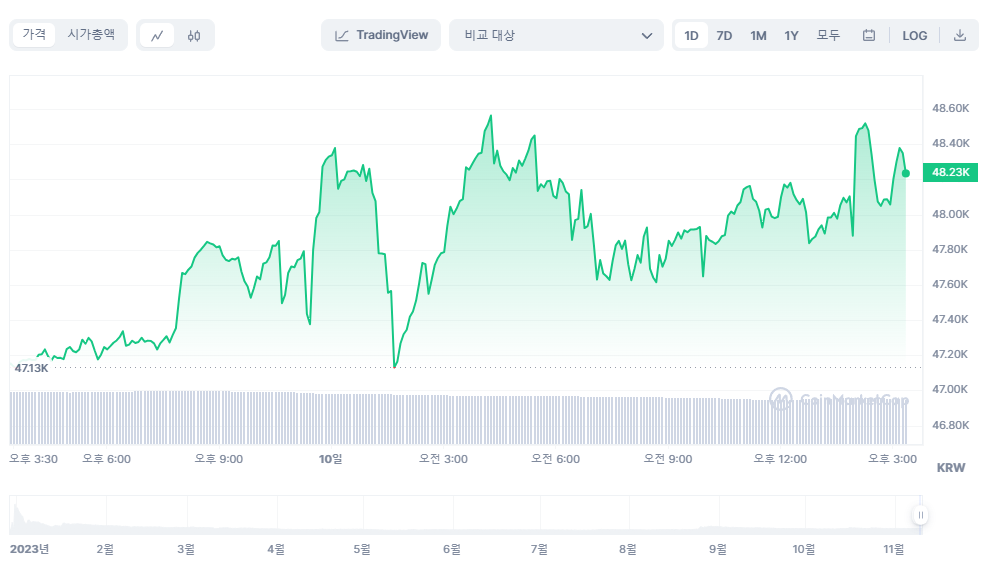
Task: Click 2023년 on the overview timeline
Action: [x=30, y=549]
